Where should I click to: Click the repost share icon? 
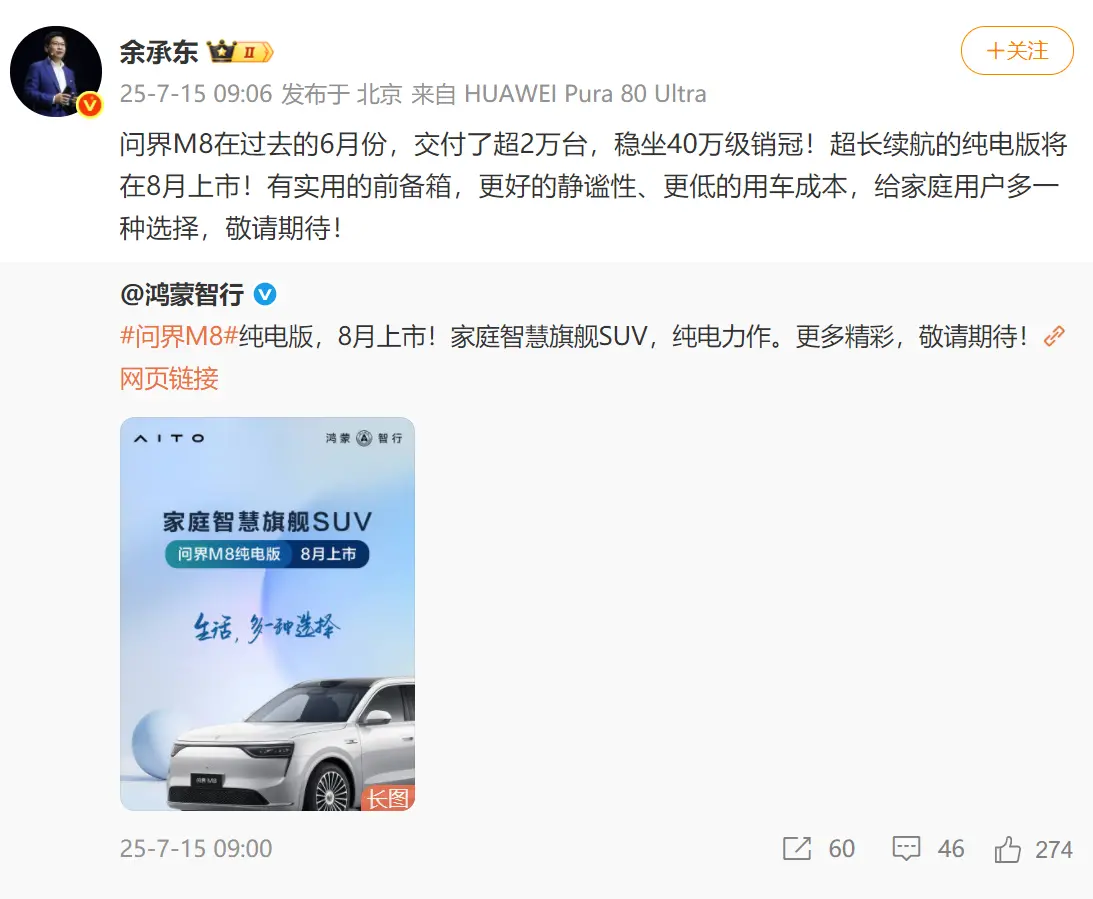(797, 849)
